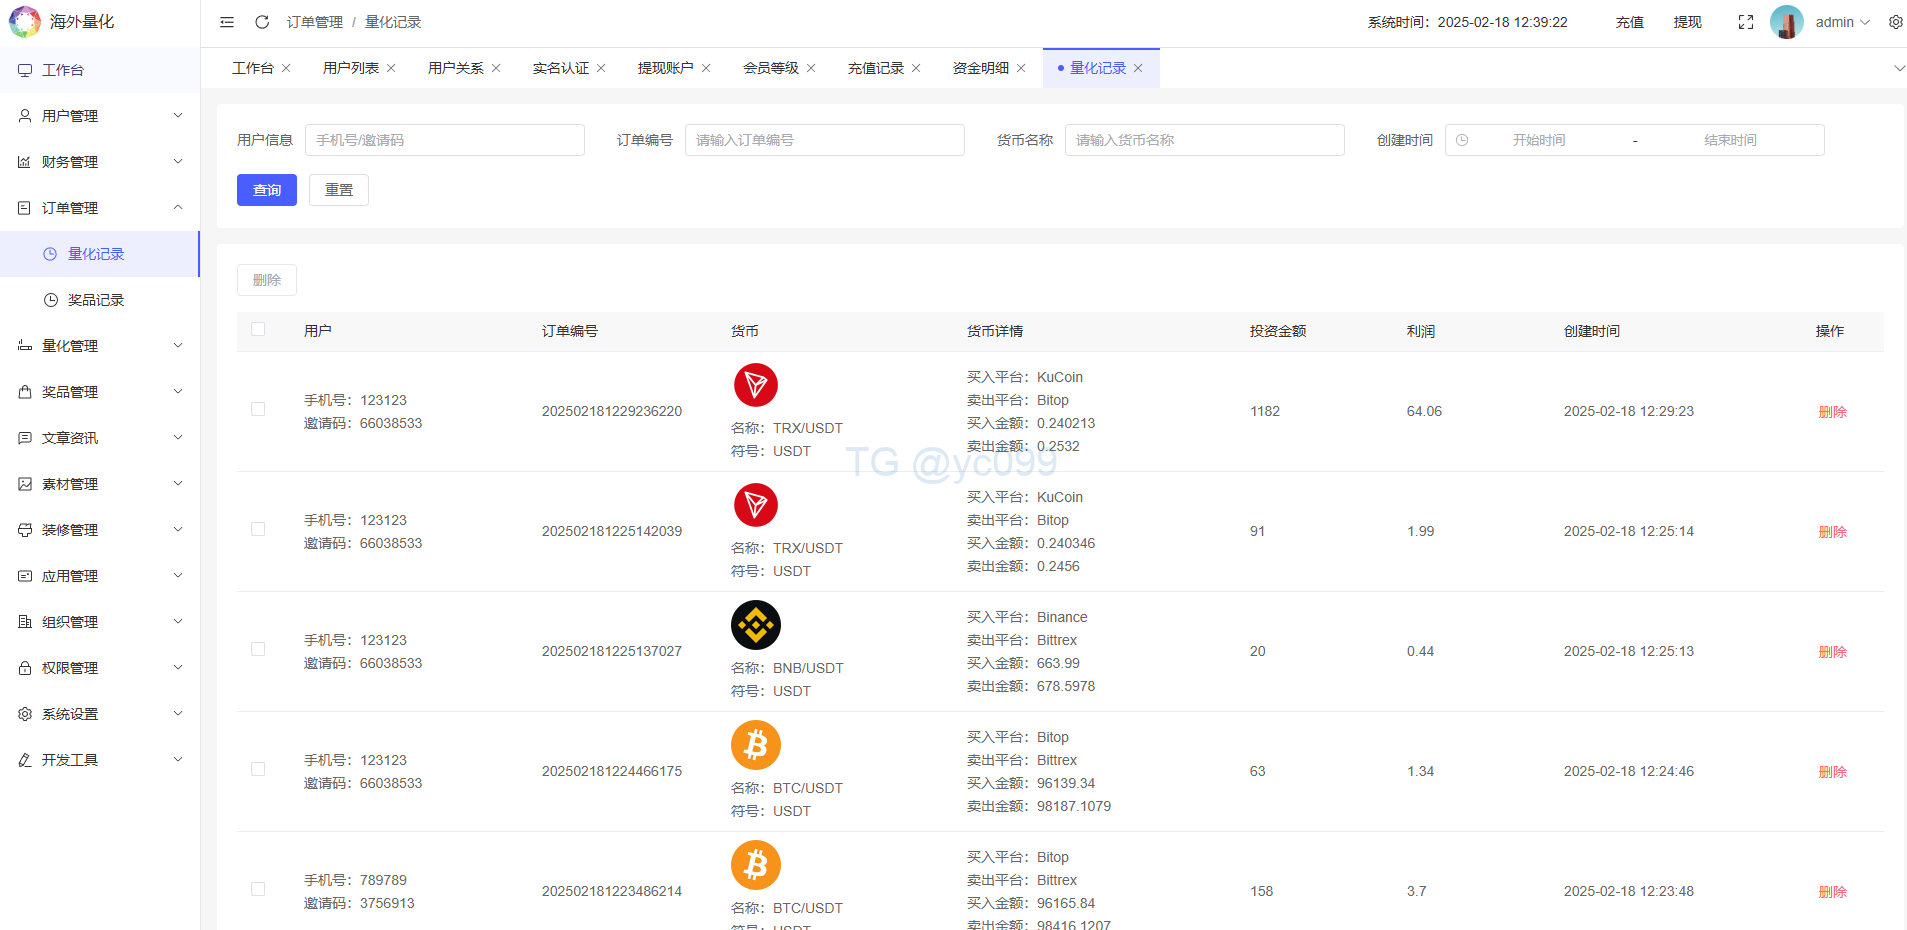This screenshot has height=930, width=1907.
Task: Check the row for order 202502181229236220
Action: [258, 410]
